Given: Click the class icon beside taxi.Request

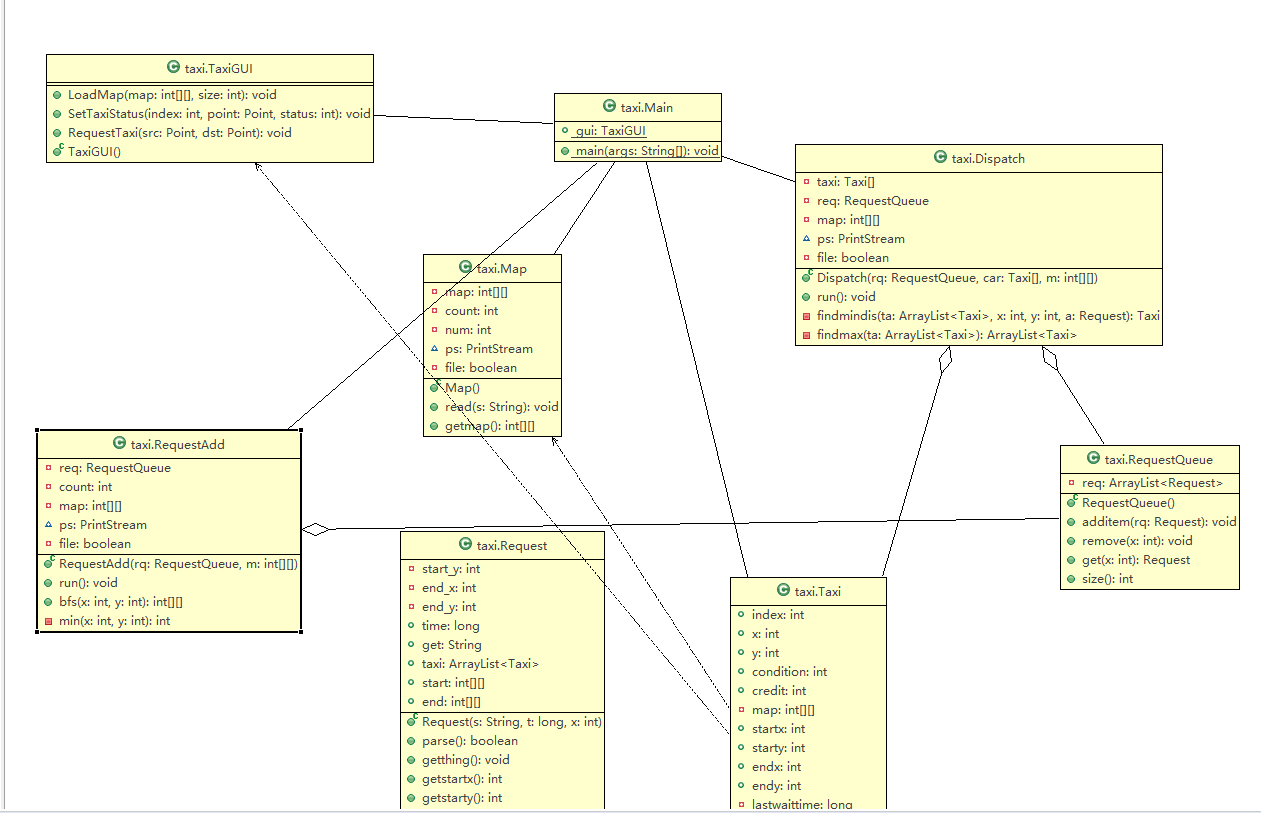Looking at the screenshot, I should [465, 544].
